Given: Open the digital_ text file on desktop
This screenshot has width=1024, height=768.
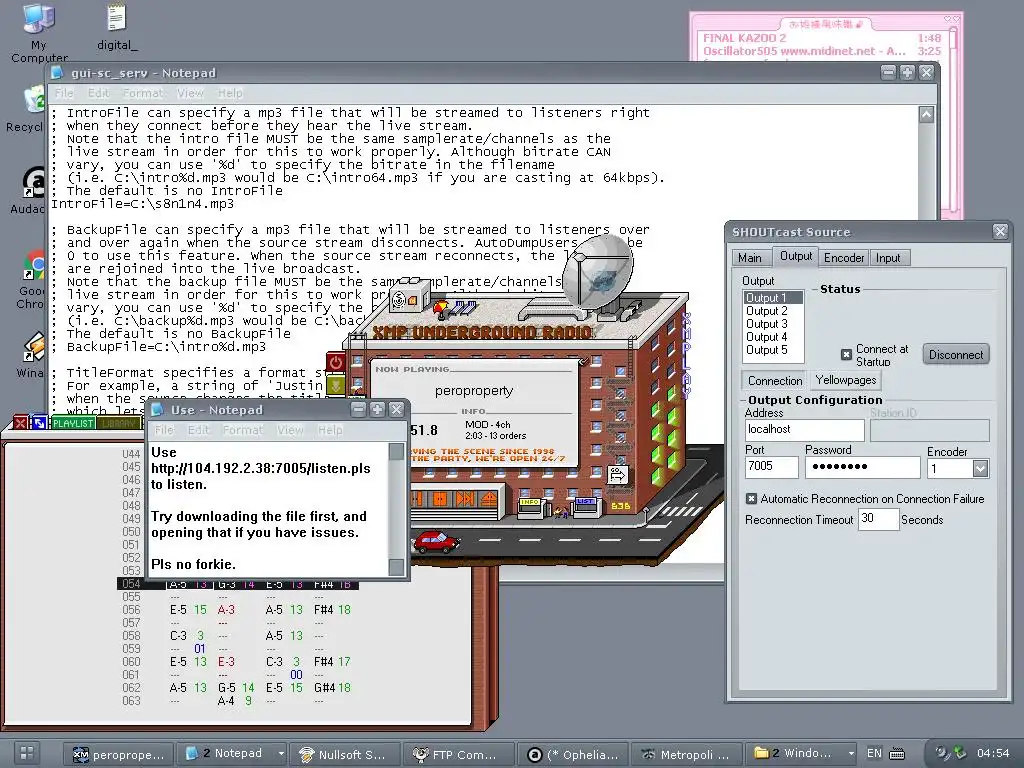Looking at the screenshot, I should pyautogui.click(x=117, y=28).
